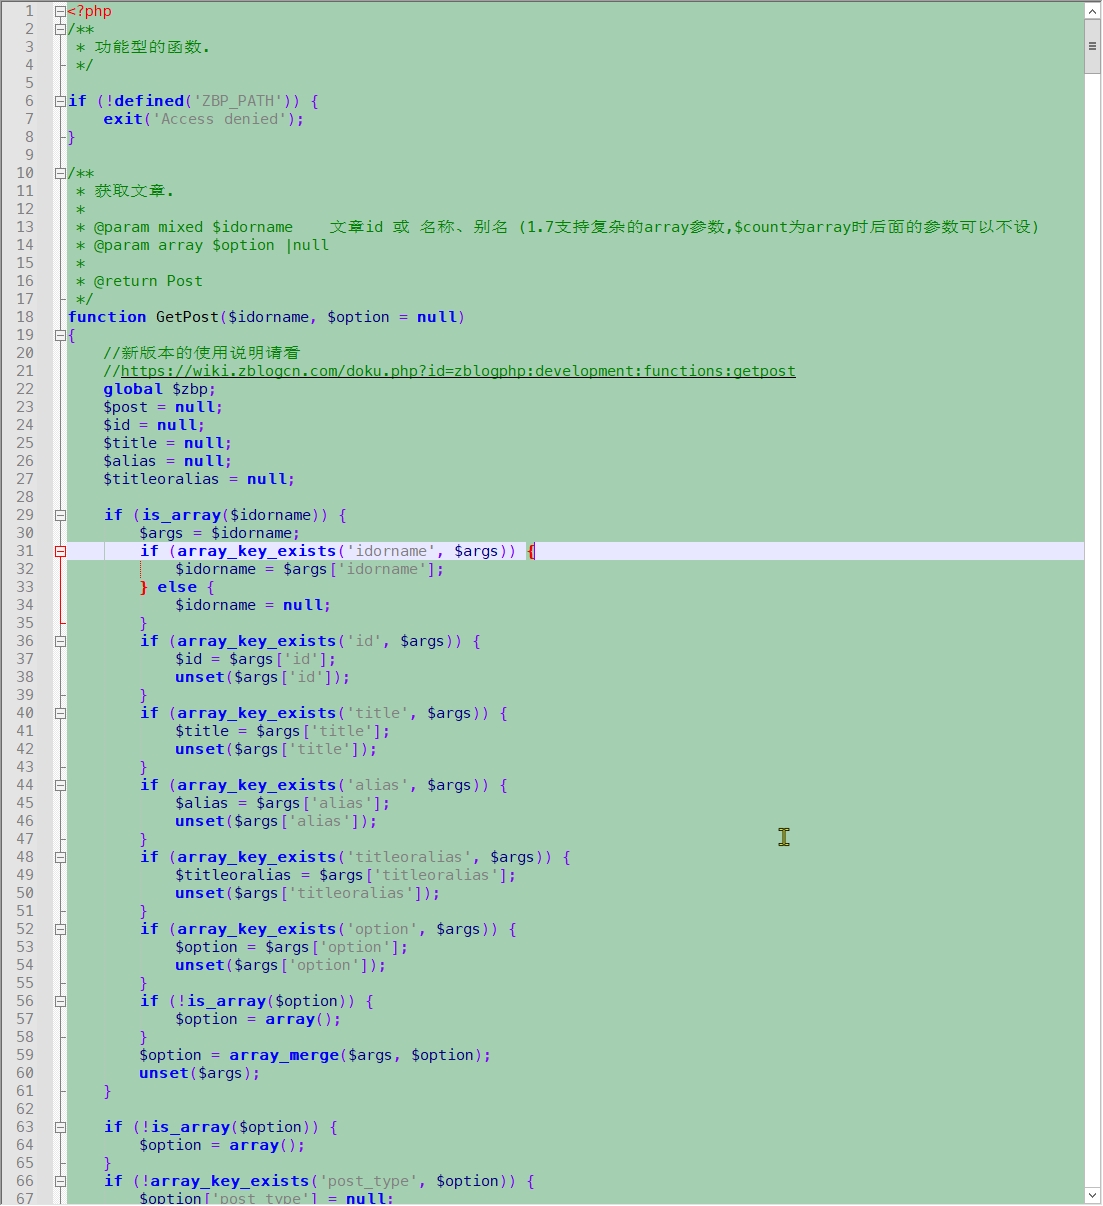Place cursor on 'function GetPost' declaration

pos(266,317)
